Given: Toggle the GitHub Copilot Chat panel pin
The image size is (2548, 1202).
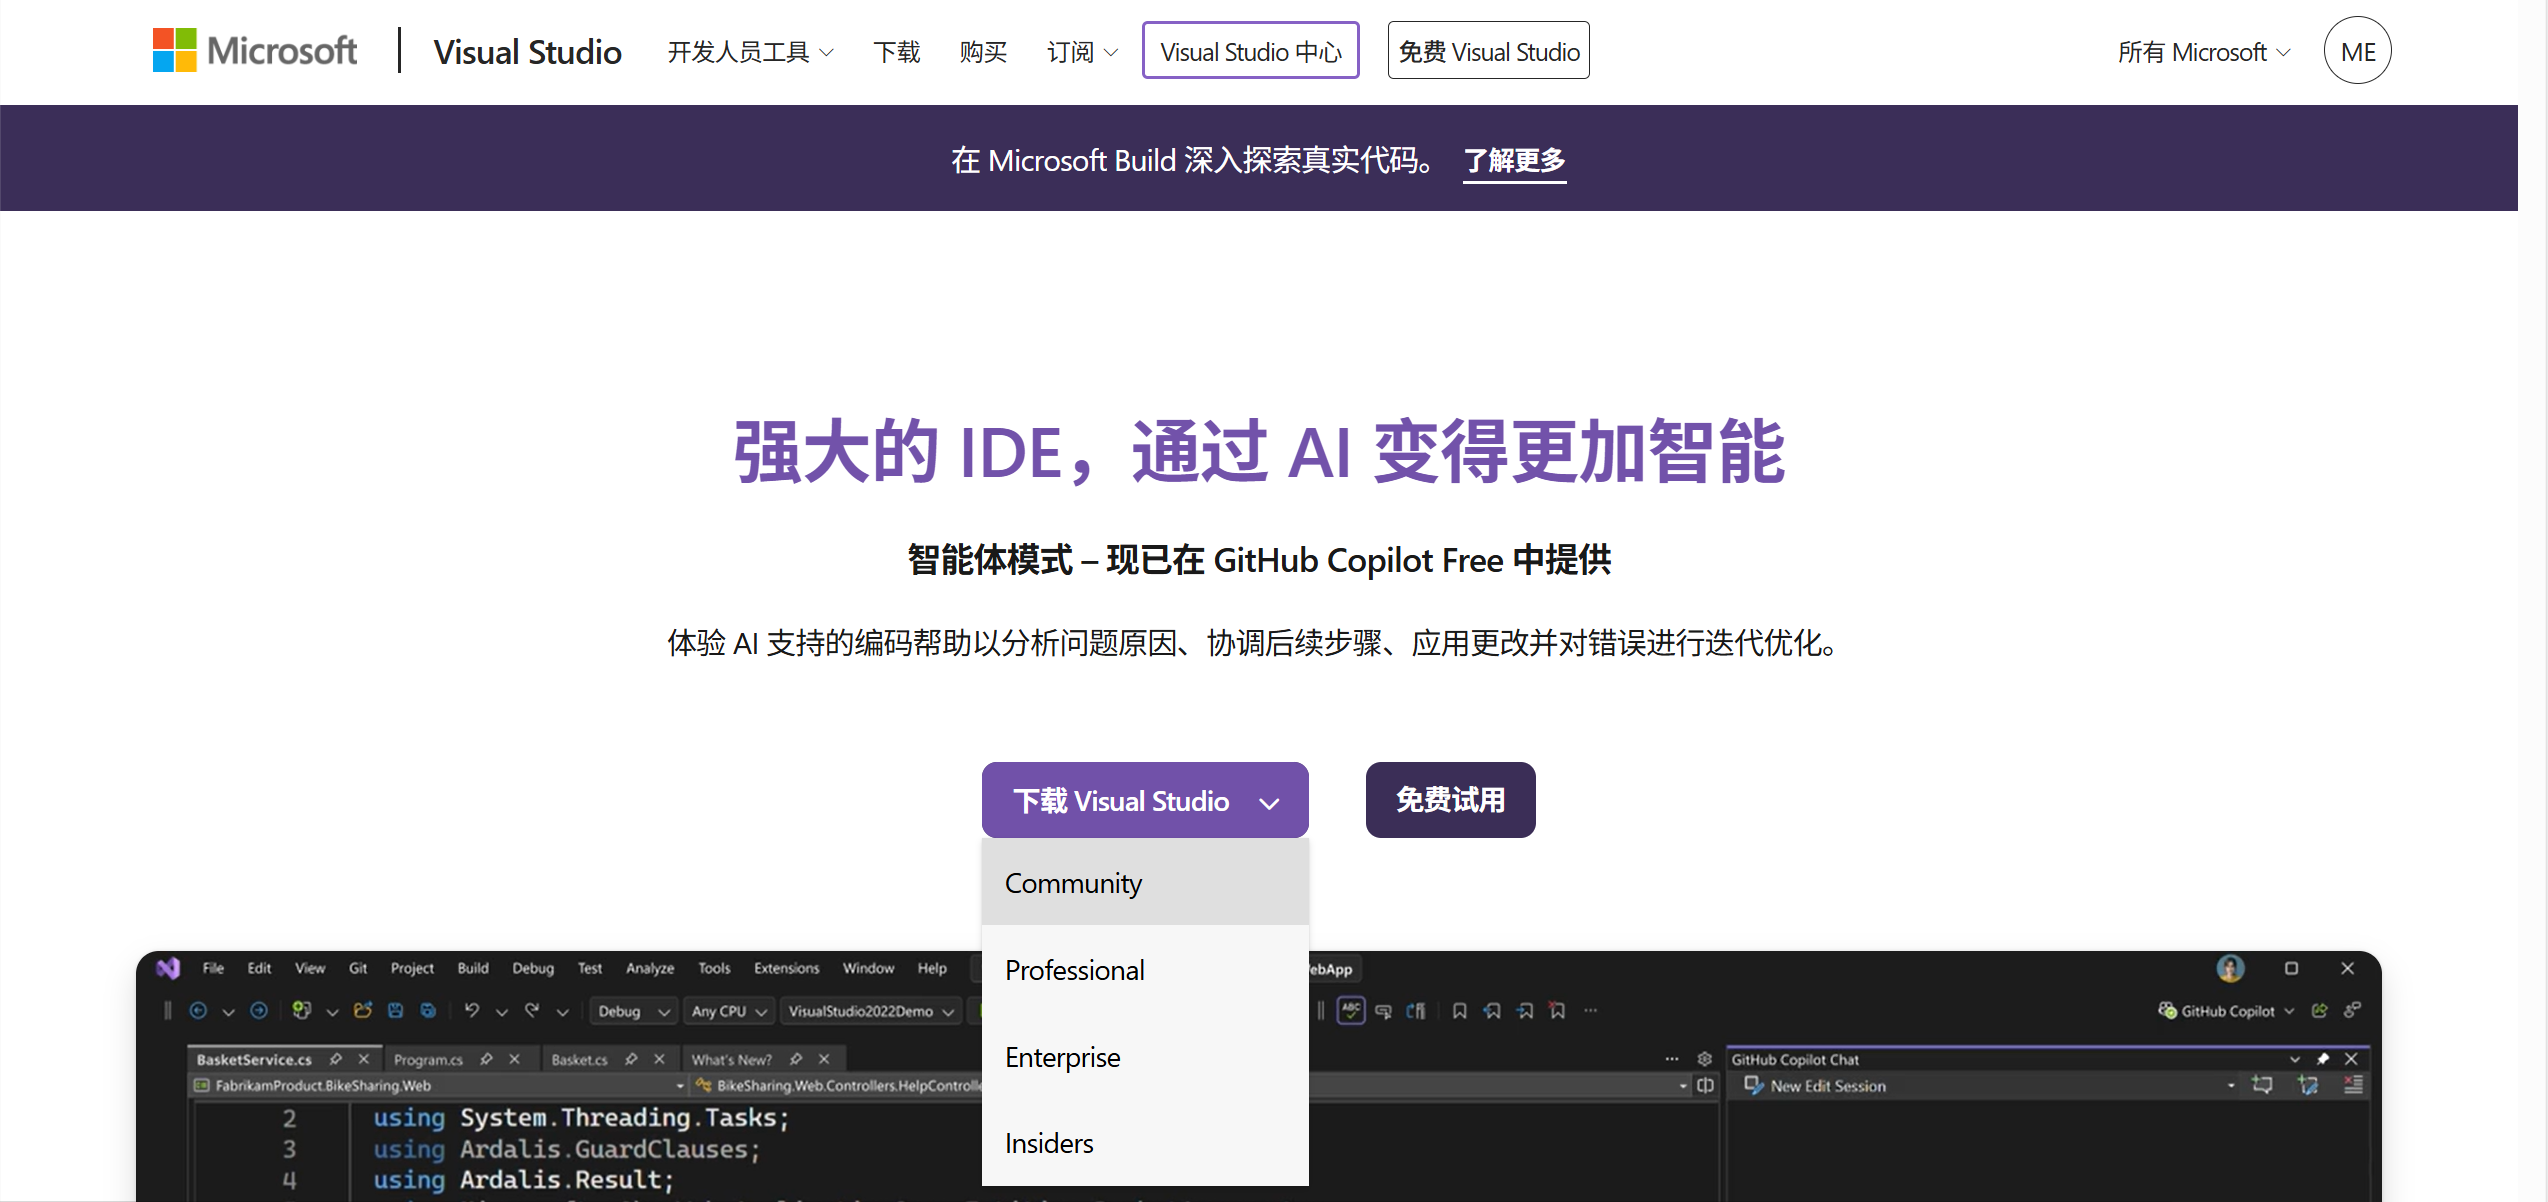Looking at the screenshot, I should tap(2323, 1059).
